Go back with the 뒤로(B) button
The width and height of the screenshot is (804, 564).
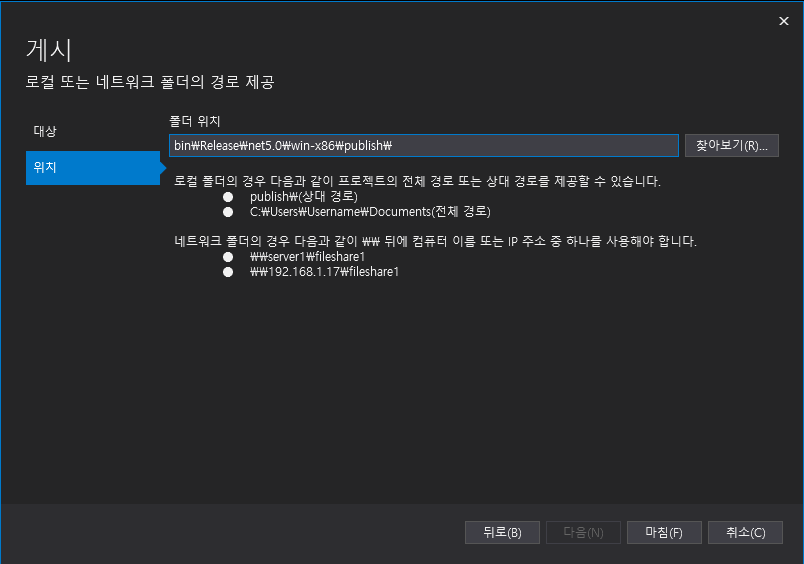pyautogui.click(x=502, y=532)
